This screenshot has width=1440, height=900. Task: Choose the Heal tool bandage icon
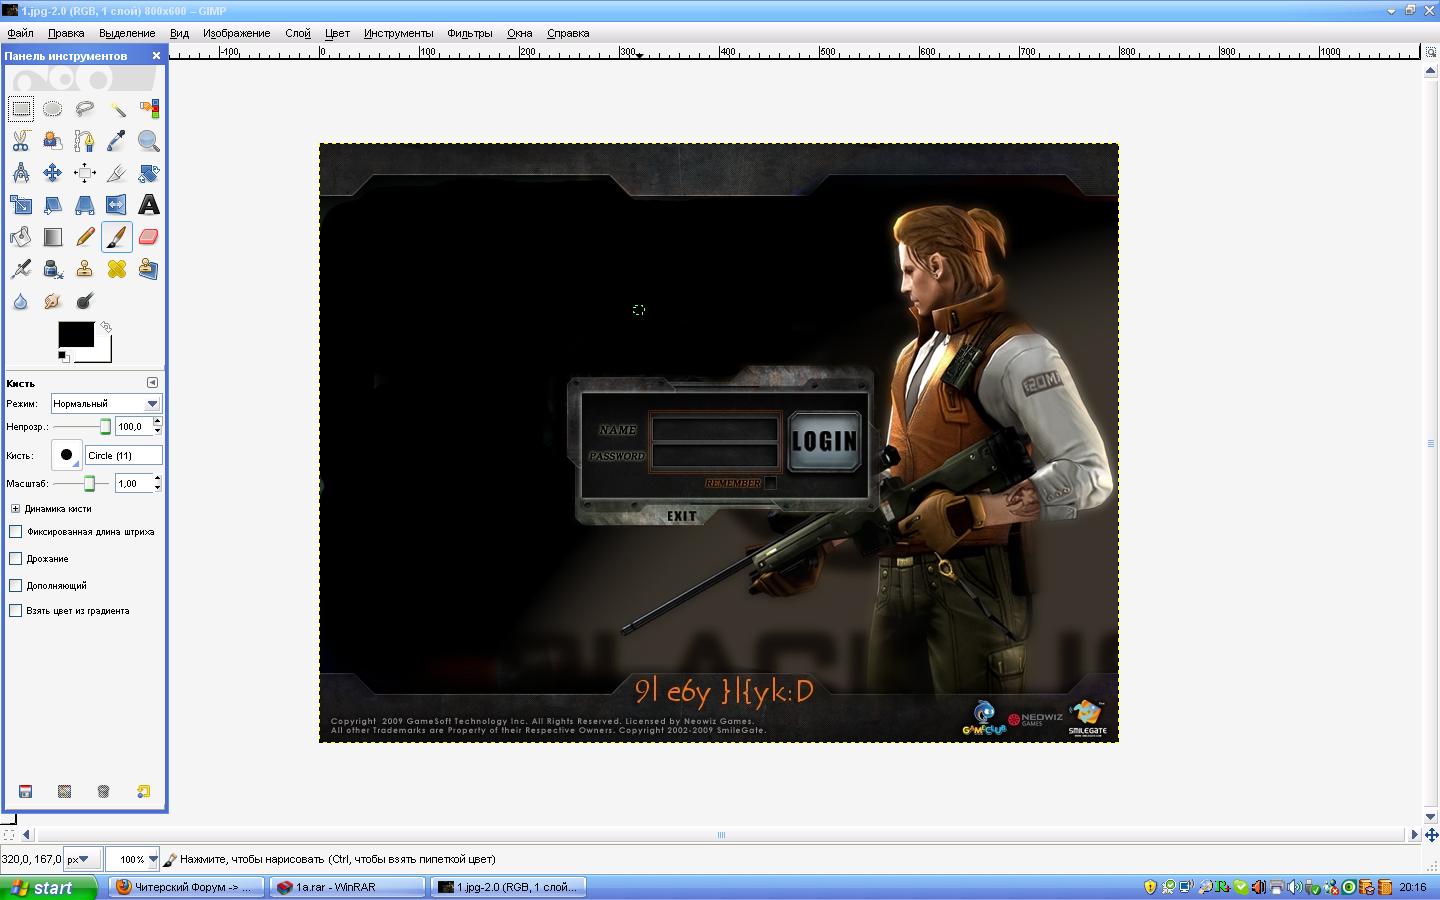point(117,269)
